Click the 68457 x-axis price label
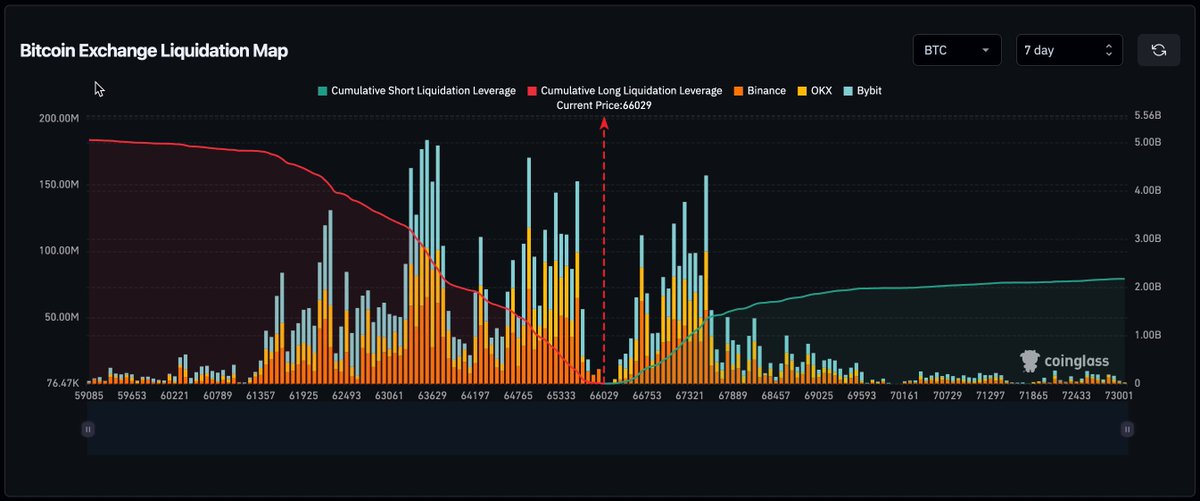Image resolution: width=1200 pixels, height=501 pixels. click(x=776, y=397)
